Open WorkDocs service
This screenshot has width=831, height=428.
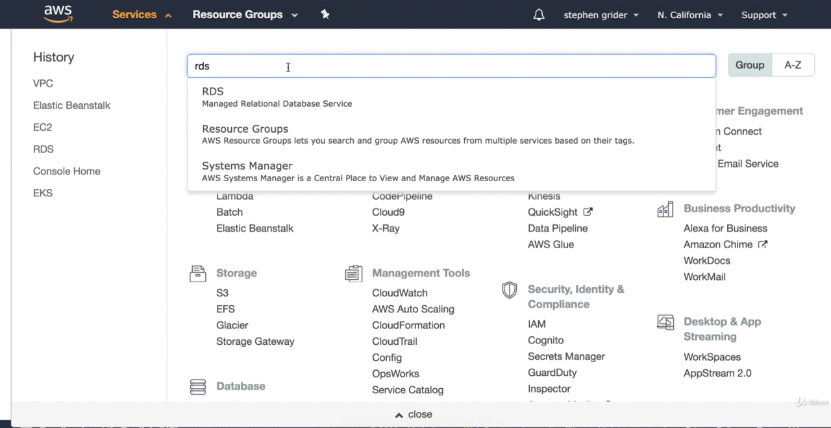tap(707, 261)
